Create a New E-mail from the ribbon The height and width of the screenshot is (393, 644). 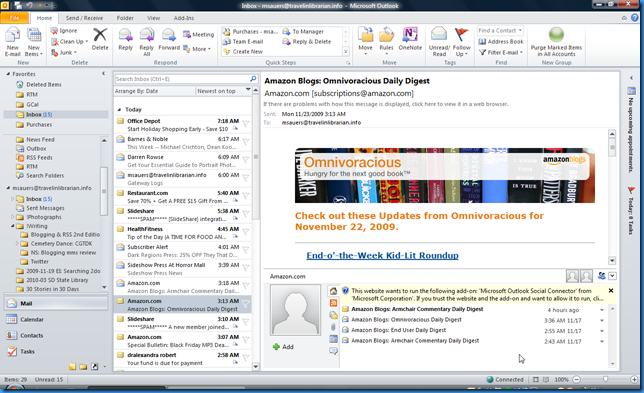[12, 42]
